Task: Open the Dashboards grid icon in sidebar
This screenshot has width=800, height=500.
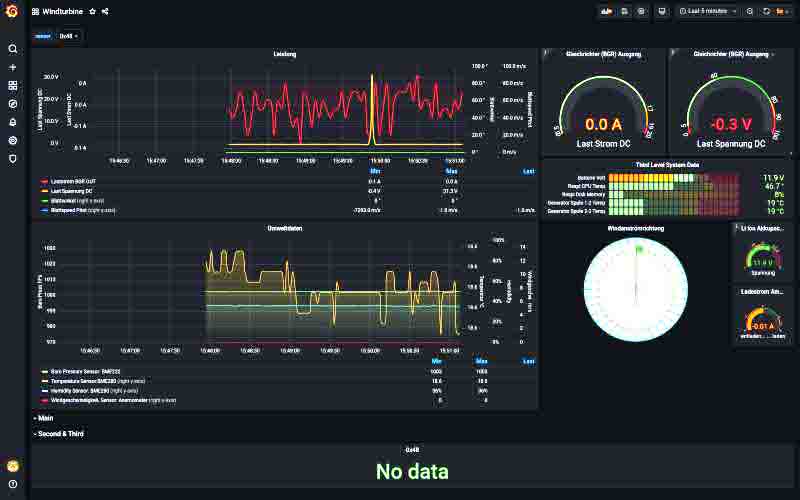Action: [13, 85]
